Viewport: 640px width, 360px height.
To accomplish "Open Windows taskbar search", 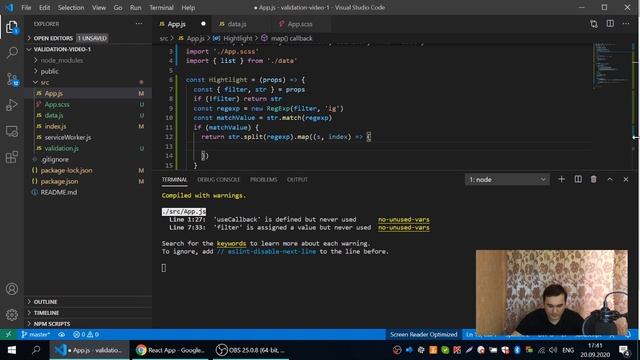I will click(x=36, y=350).
